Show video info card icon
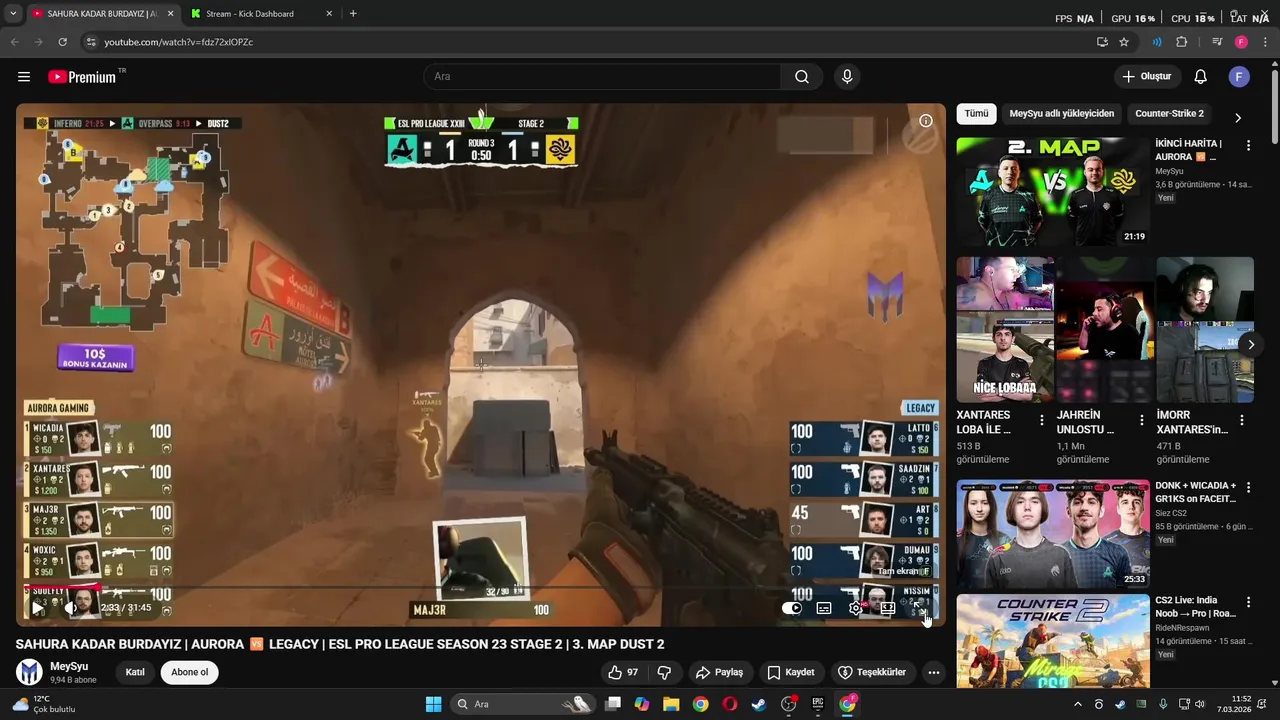Viewport: 1280px width, 720px height. coord(926,121)
